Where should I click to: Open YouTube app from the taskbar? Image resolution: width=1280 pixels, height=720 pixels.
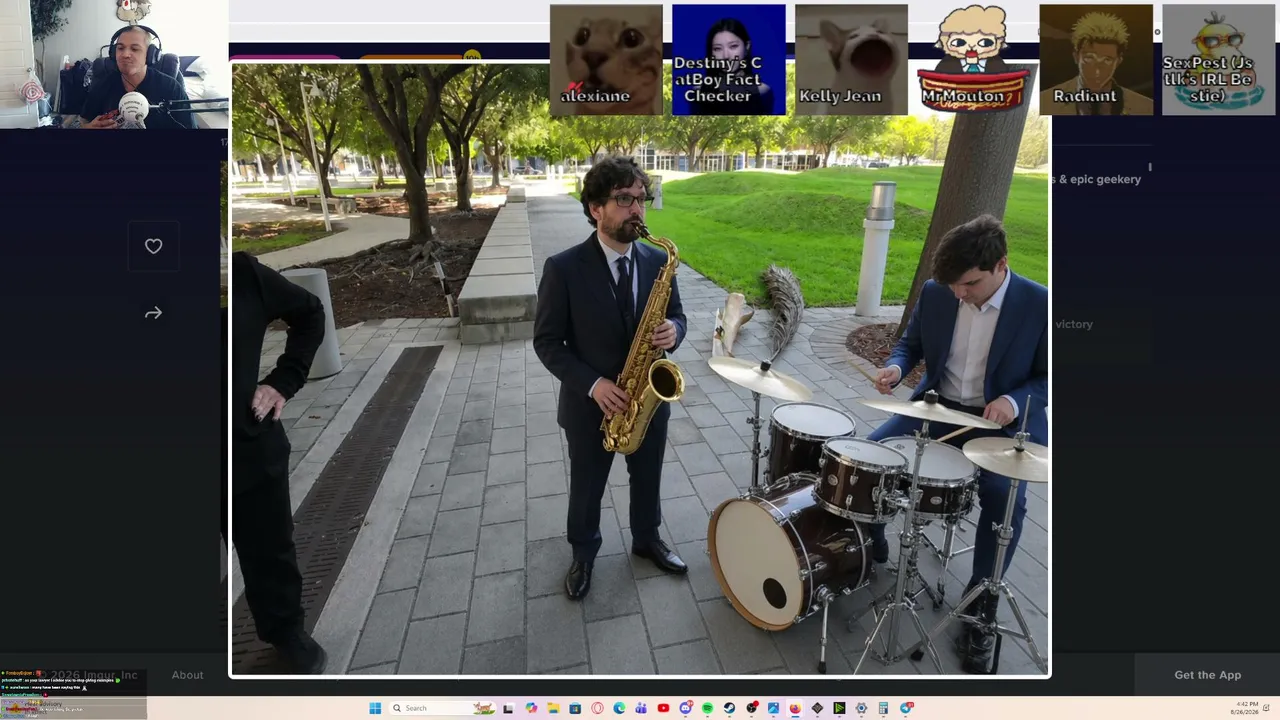663,708
